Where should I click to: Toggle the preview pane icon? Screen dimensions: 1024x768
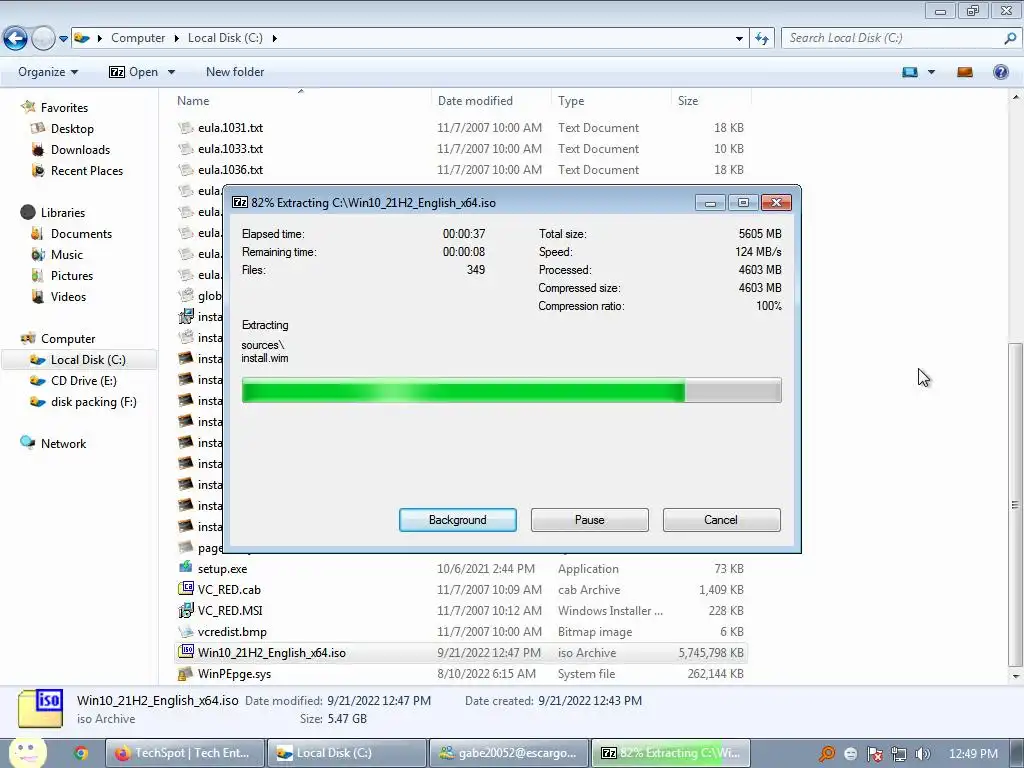click(965, 72)
